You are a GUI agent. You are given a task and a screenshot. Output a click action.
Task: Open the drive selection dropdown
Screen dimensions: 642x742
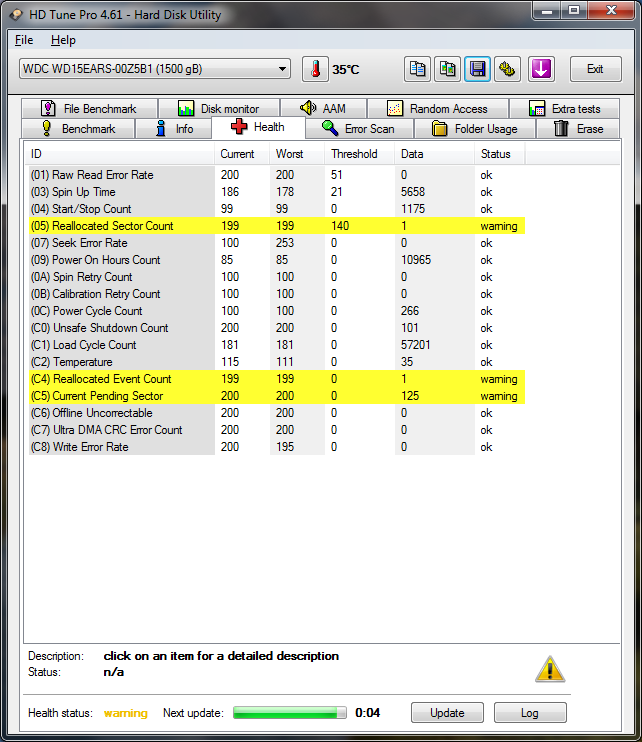pyautogui.click(x=155, y=69)
